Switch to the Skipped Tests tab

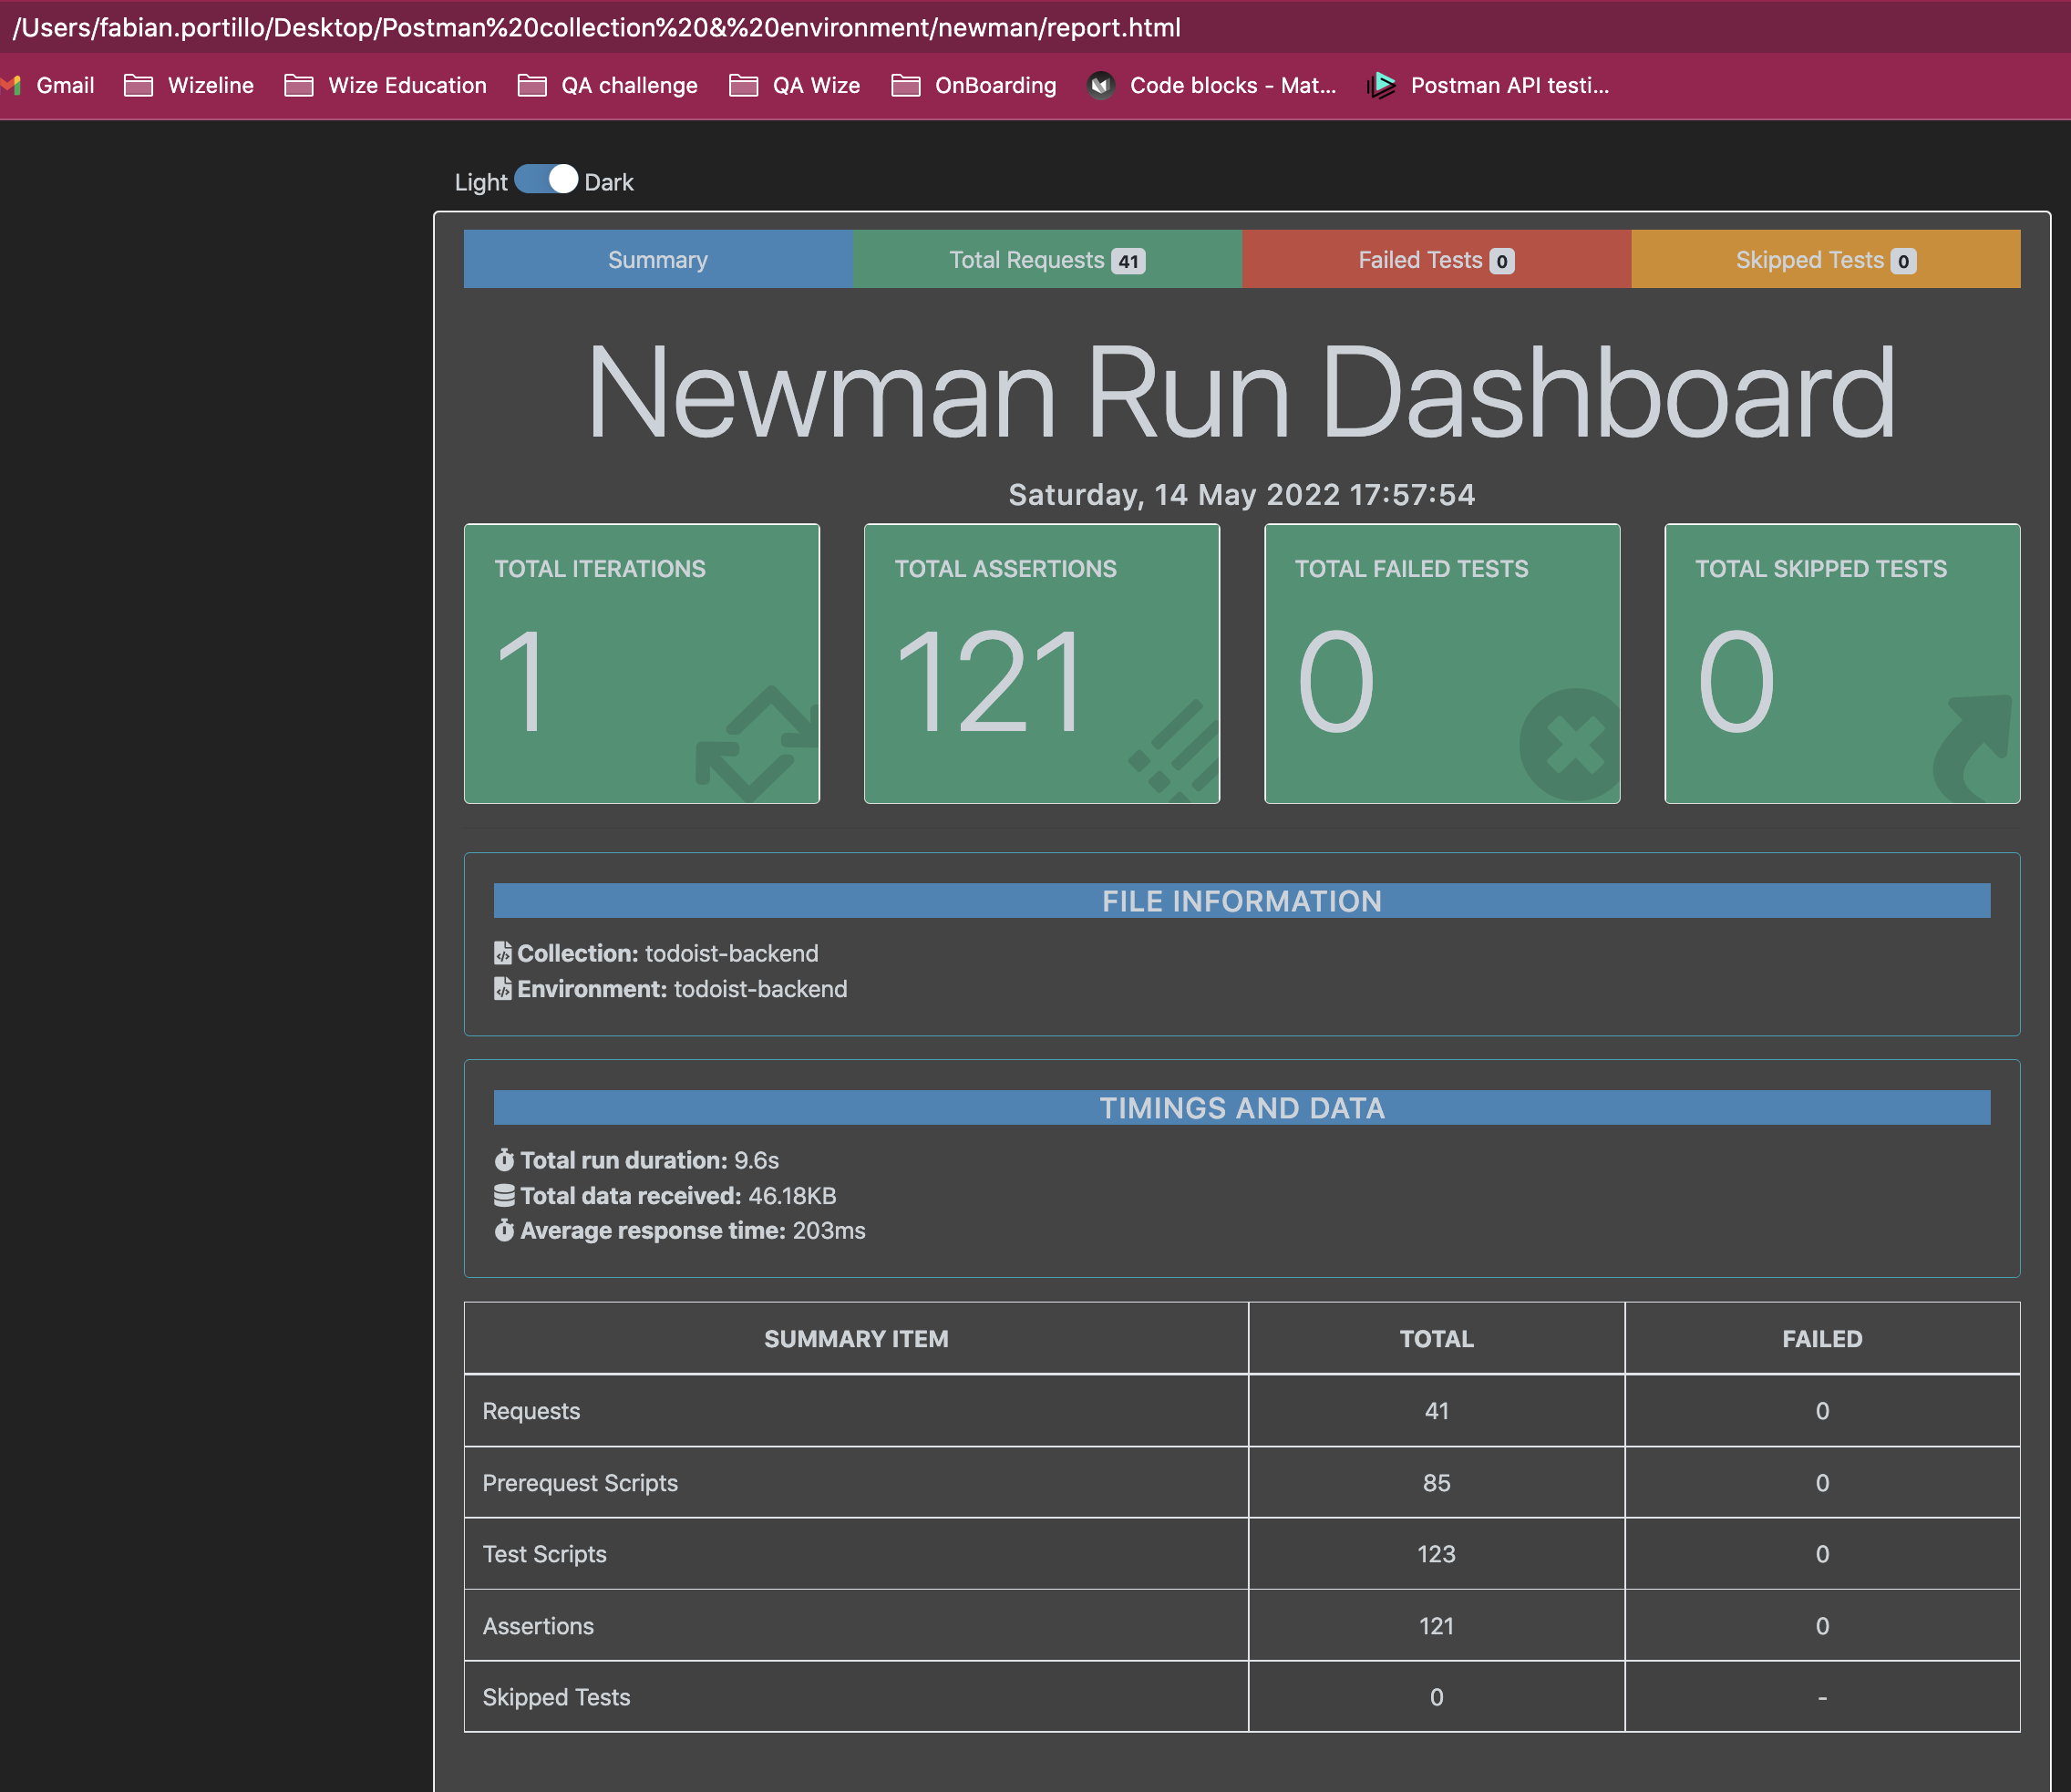(x=1825, y=260)
